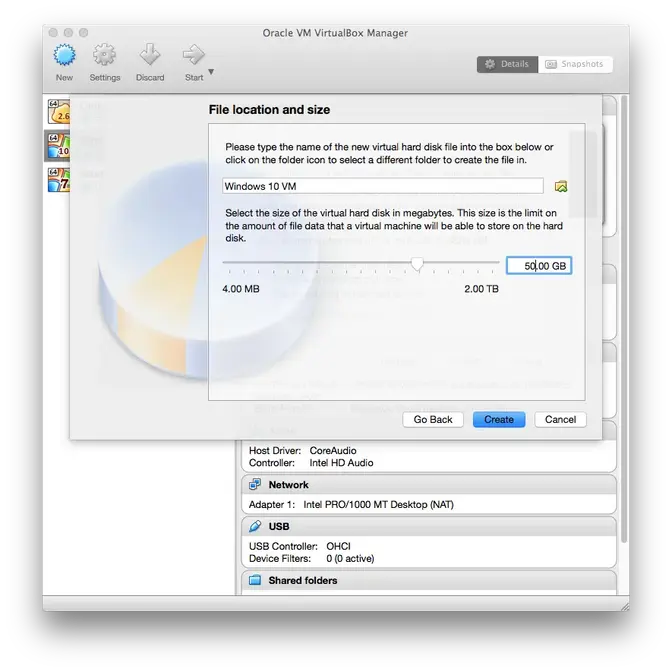
Task: Click the Network section icon
Action: pos(255,484)
